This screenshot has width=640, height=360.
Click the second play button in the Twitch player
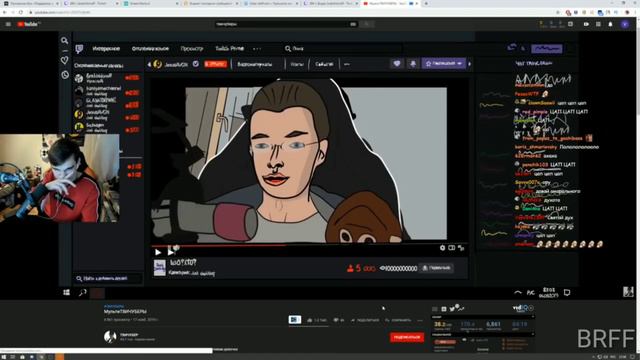(171, 252)
